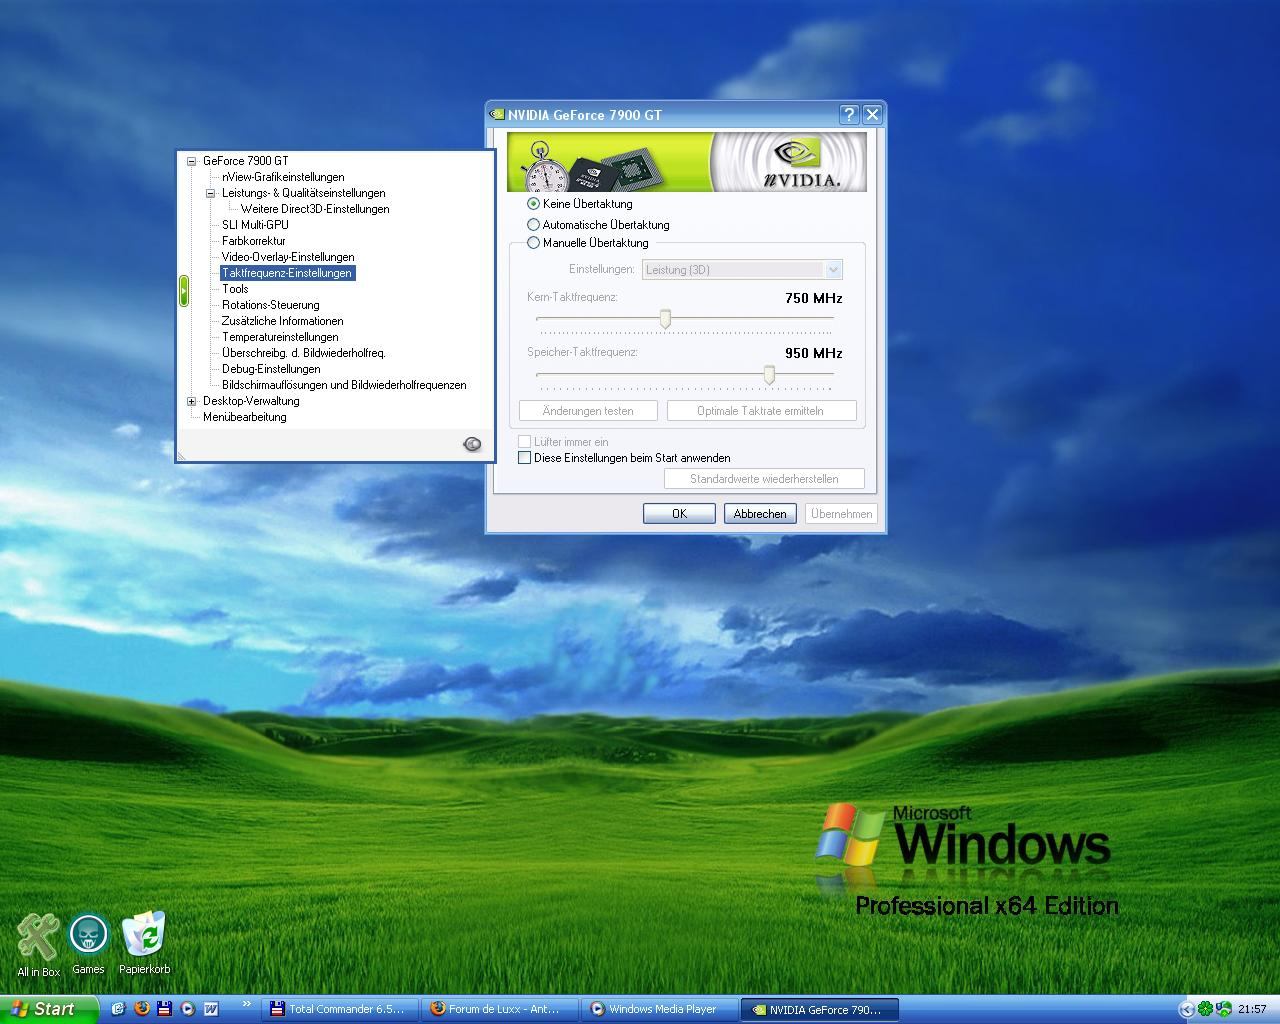The height and width of the screenshot is (1024, 1280).
Task: Click the Abbrechen button
Action: pos(760,514)
